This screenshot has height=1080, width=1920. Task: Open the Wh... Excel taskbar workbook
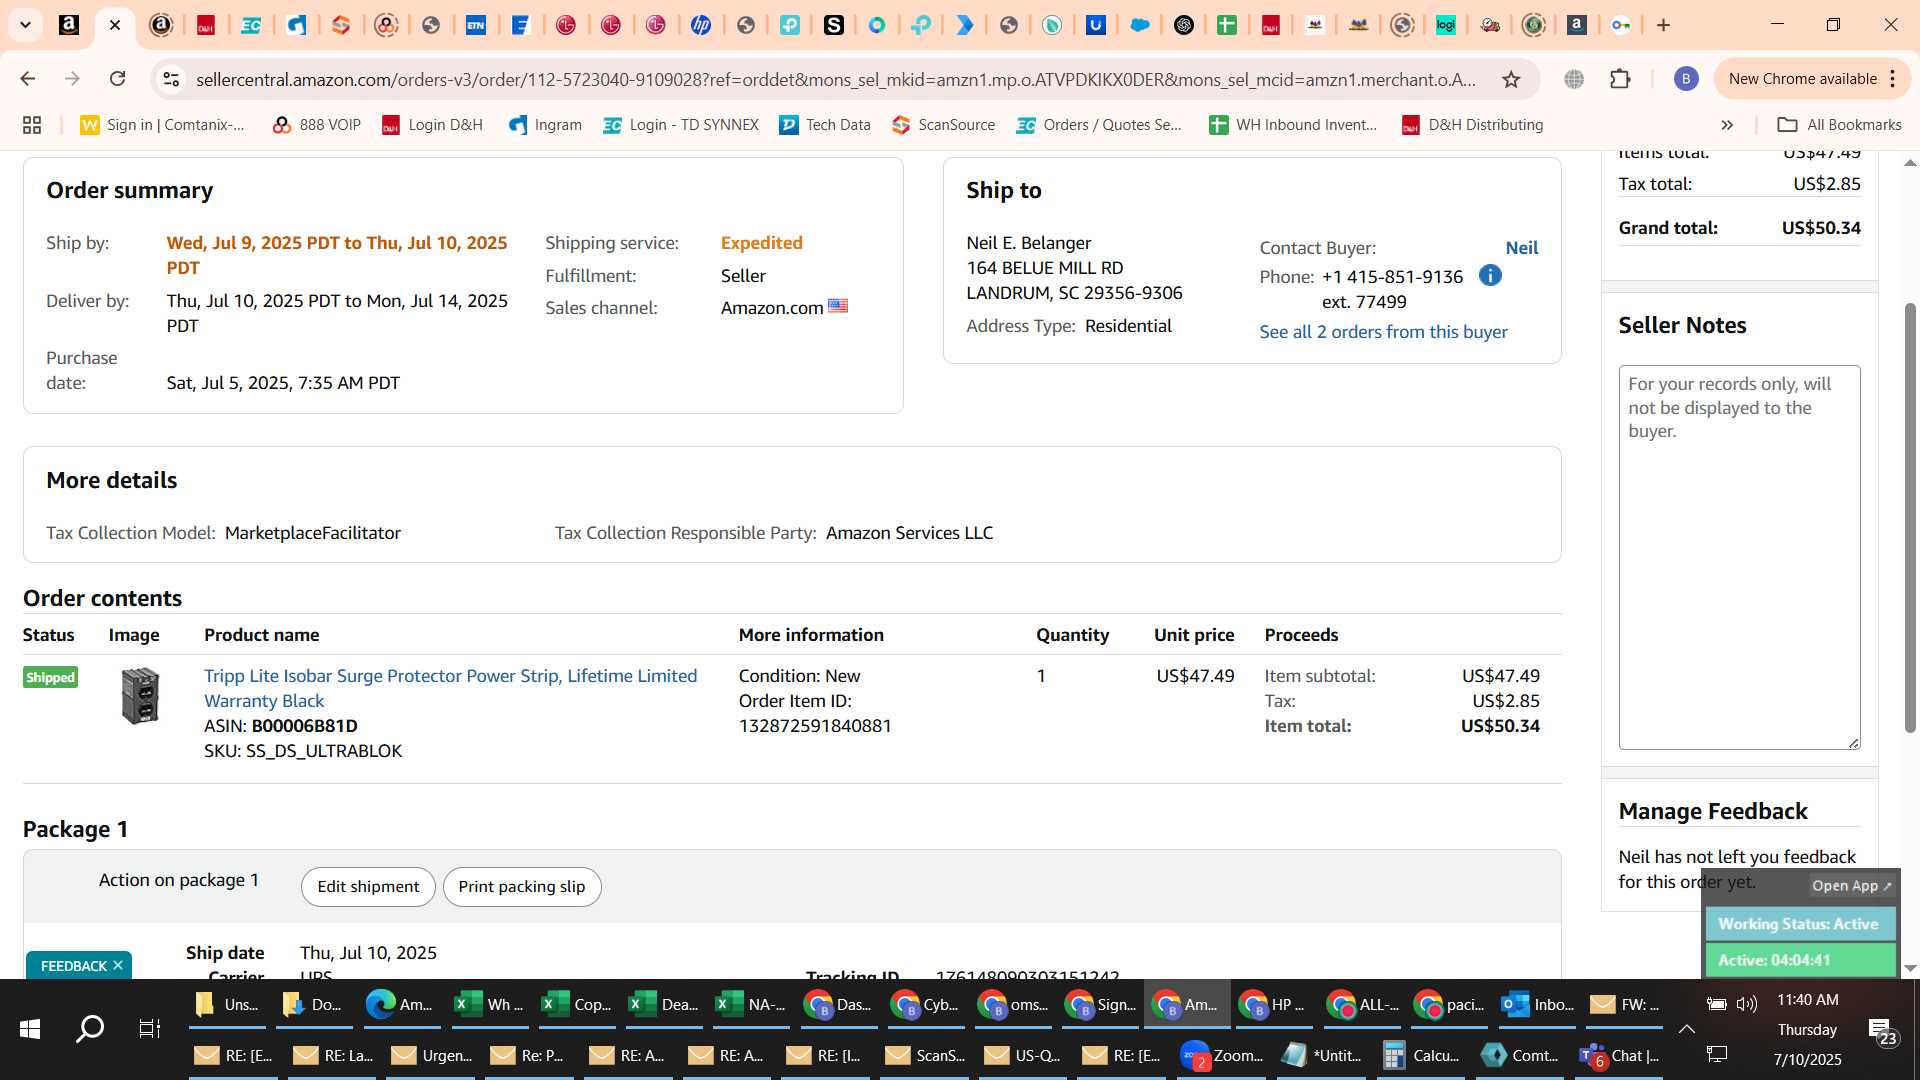coord(489,1004)
